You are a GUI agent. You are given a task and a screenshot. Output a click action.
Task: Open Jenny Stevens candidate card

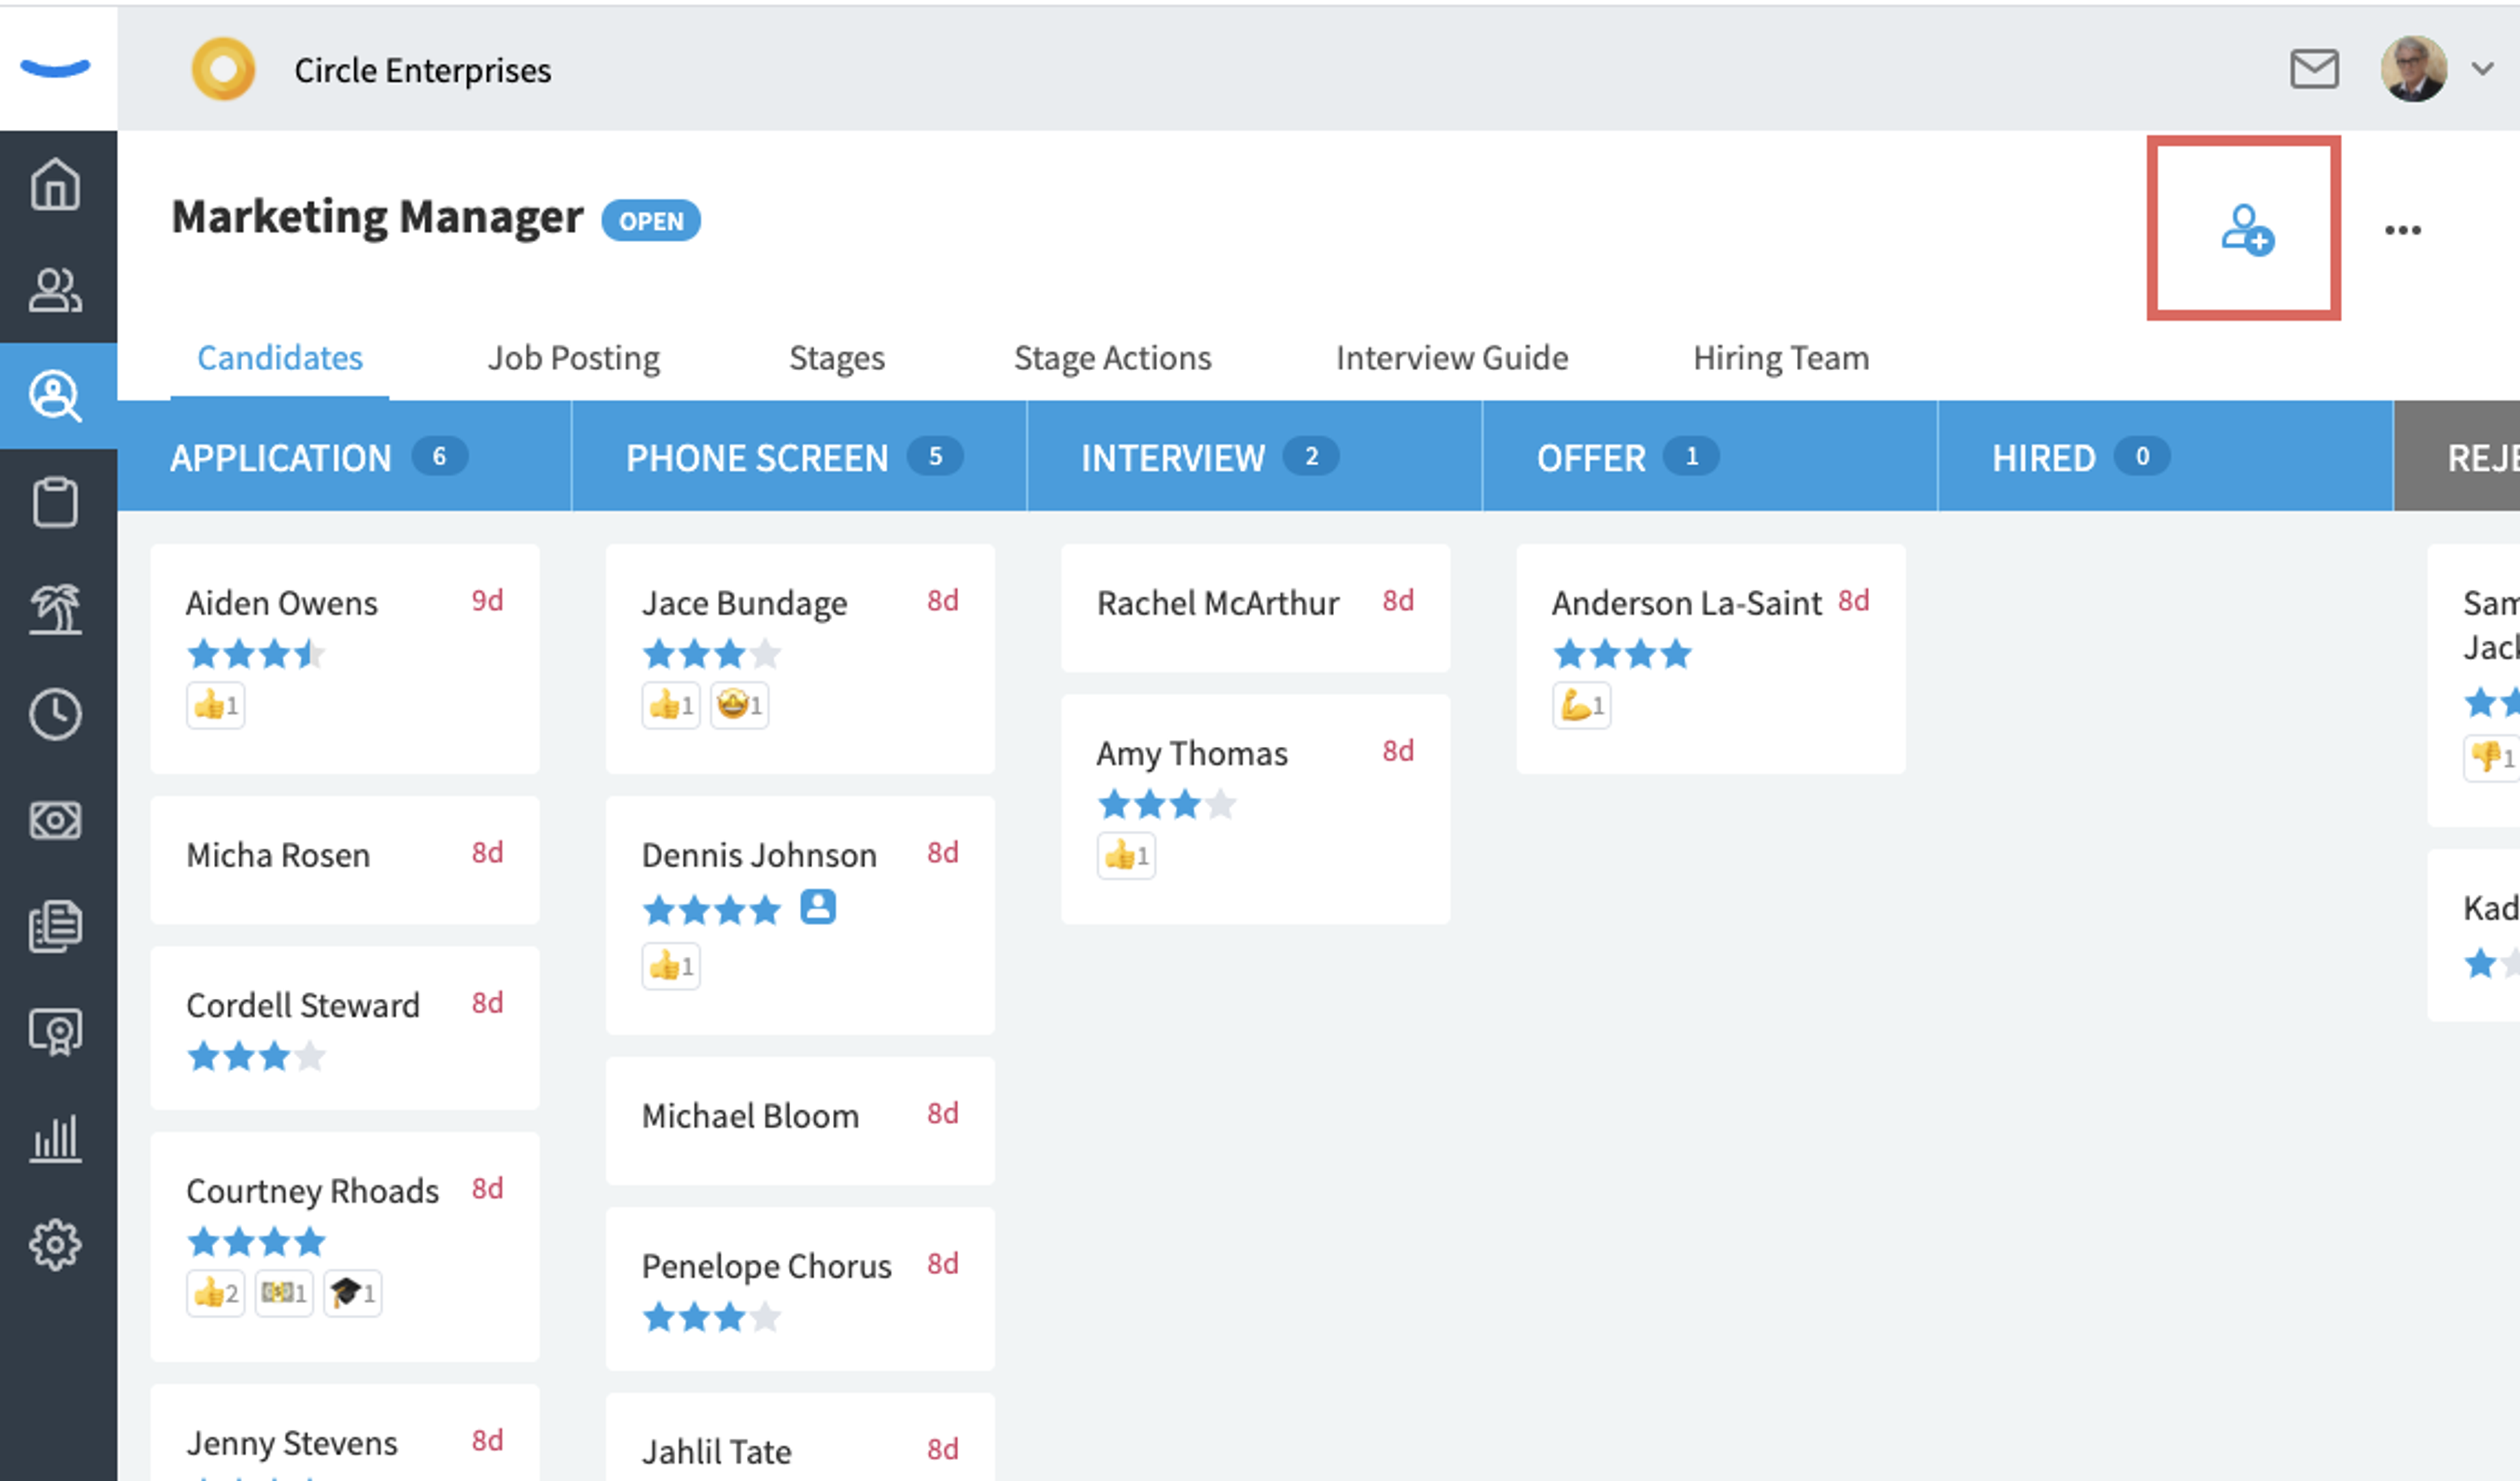coord(345,1433)
